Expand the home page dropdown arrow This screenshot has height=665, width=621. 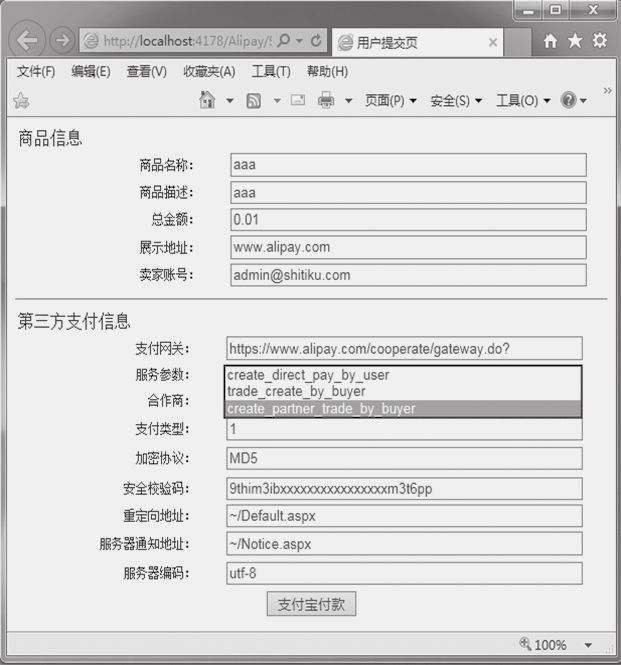coord(229,101)
